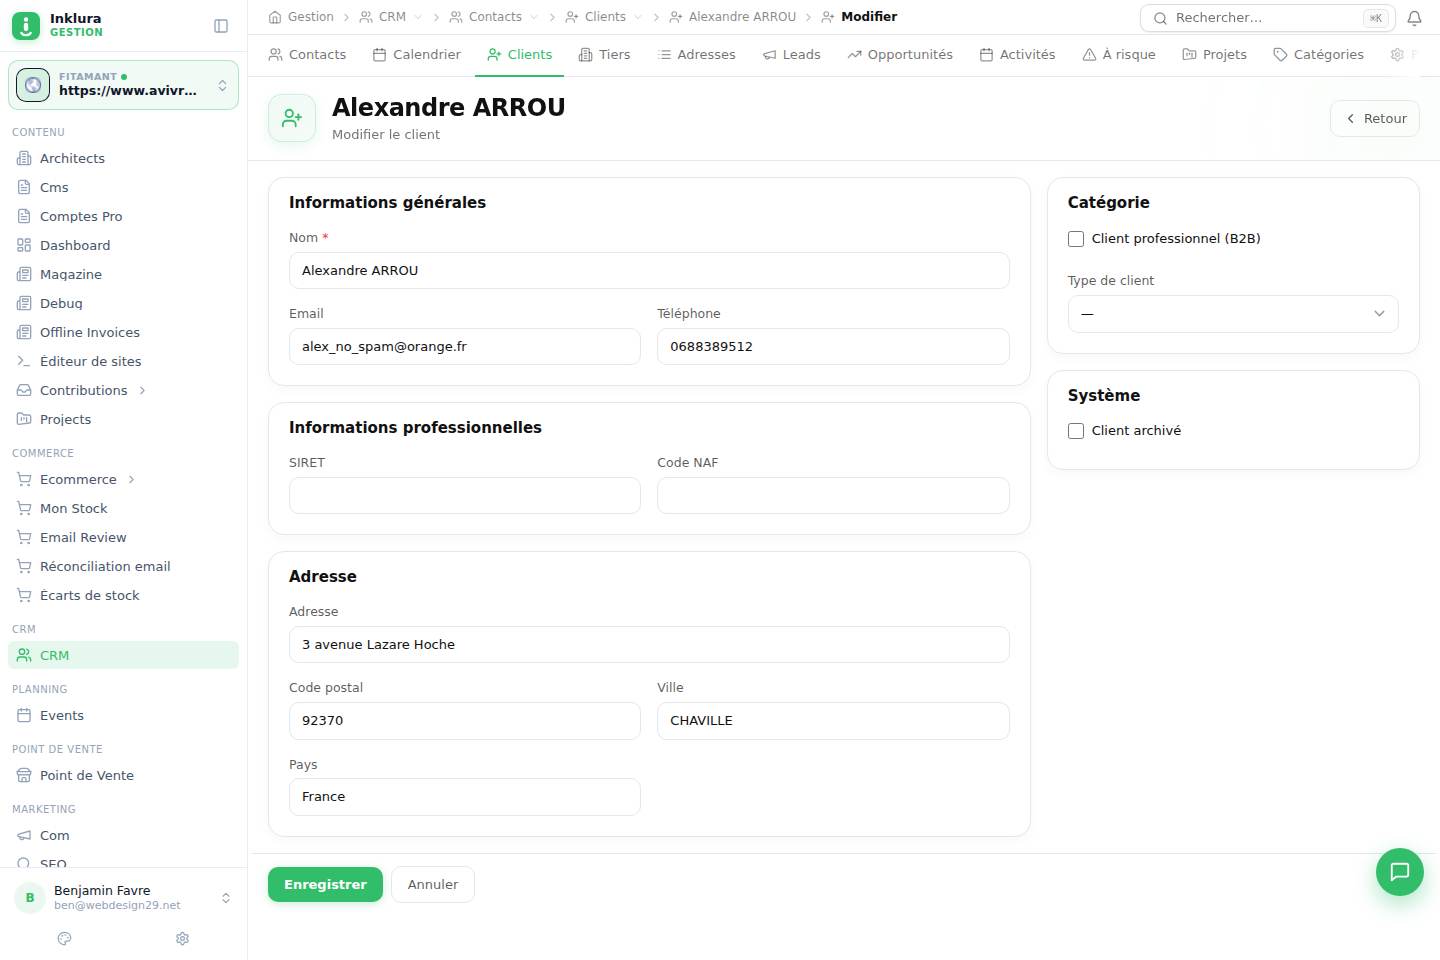
Task: Open Comptes Pro in the sidebar
Action: [123, 216]
